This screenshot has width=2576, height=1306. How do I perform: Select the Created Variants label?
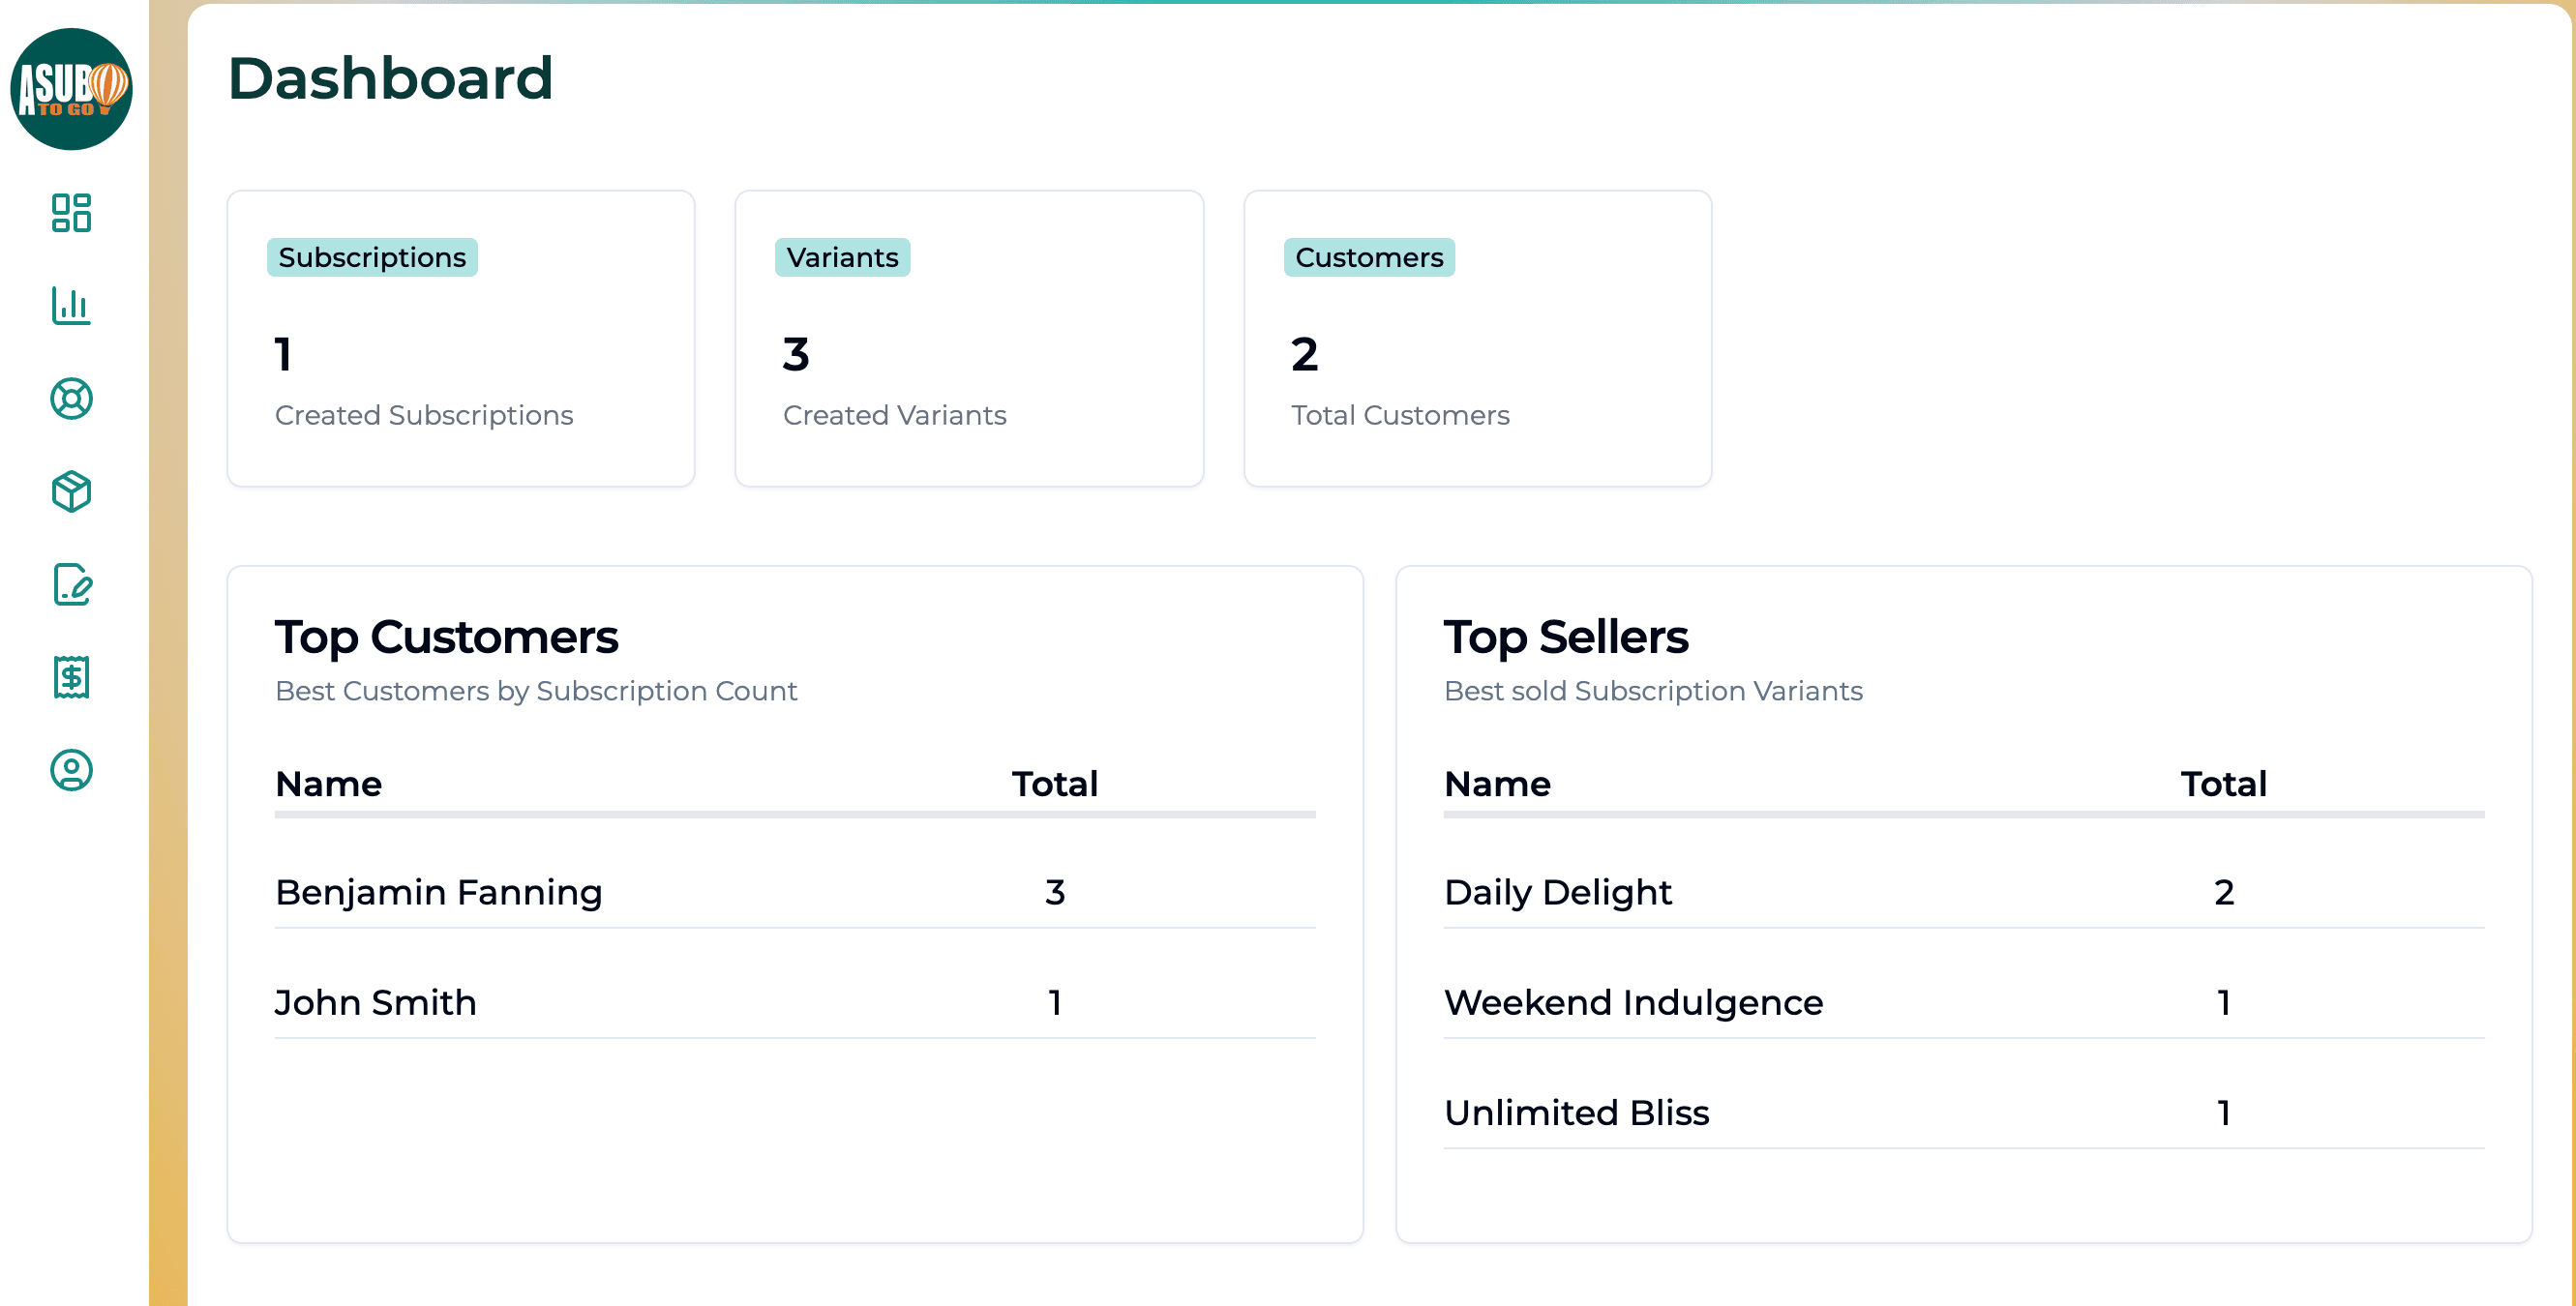click(894, 415)
